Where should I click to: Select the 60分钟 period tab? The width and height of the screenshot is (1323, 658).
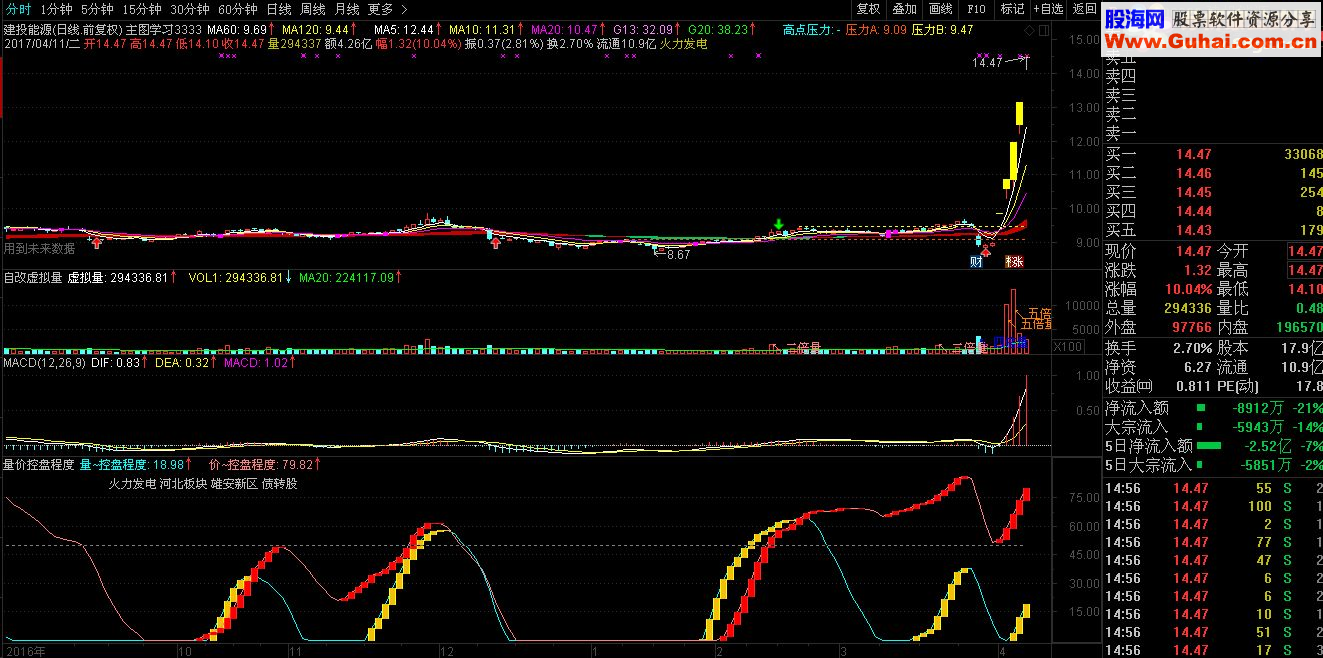(237, 9)
